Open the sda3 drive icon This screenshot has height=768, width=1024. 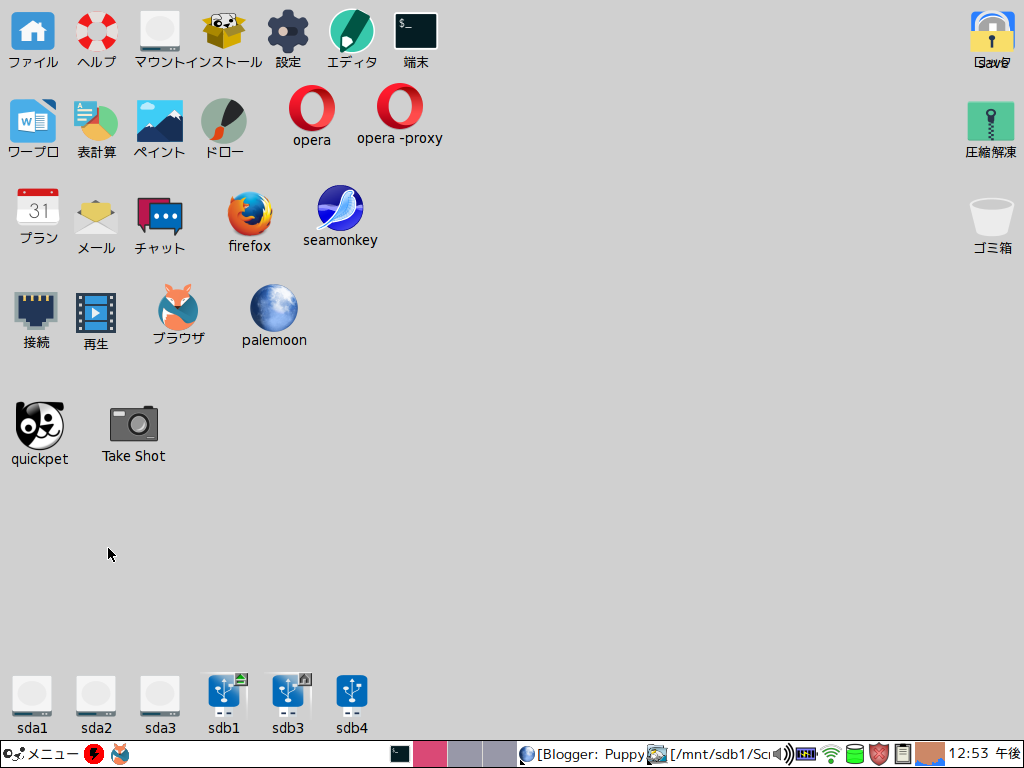click(160, 696)
